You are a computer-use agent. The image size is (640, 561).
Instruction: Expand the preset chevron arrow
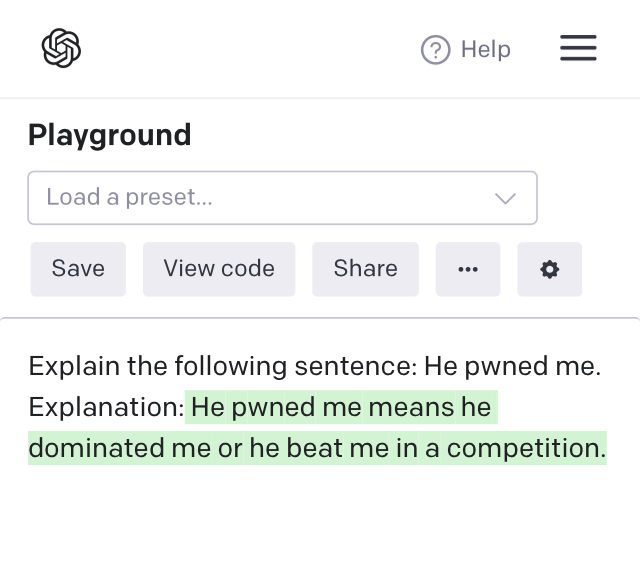point(506,198)
